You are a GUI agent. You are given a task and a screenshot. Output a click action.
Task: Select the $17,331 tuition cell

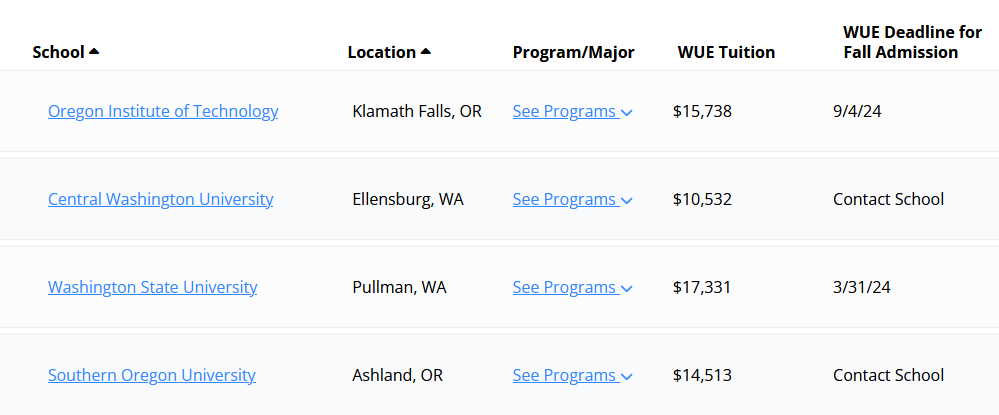tap(701, 288)
